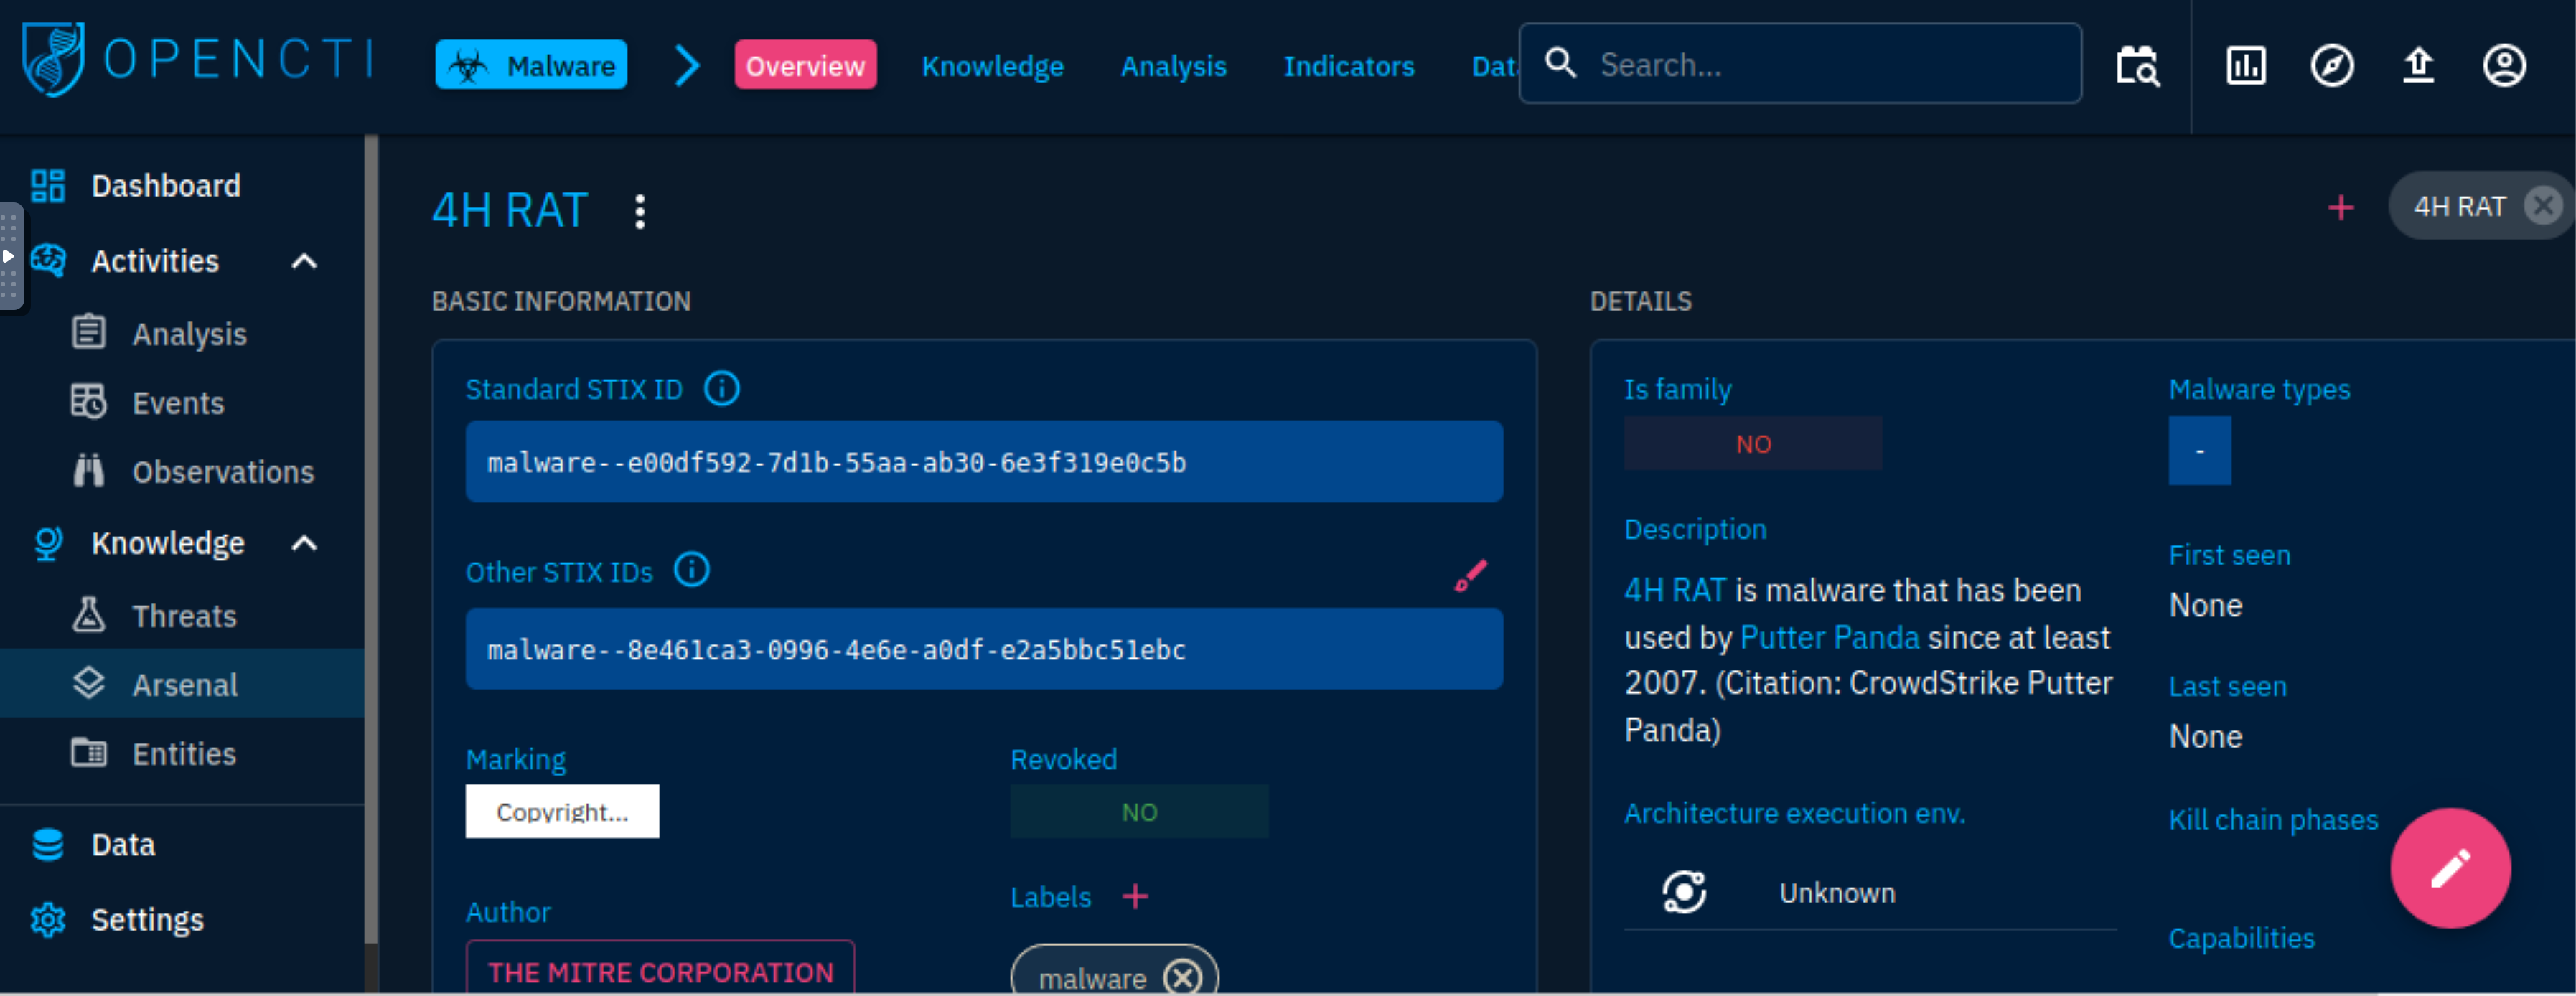Add alias with the plus icon

coord(2340,208)
